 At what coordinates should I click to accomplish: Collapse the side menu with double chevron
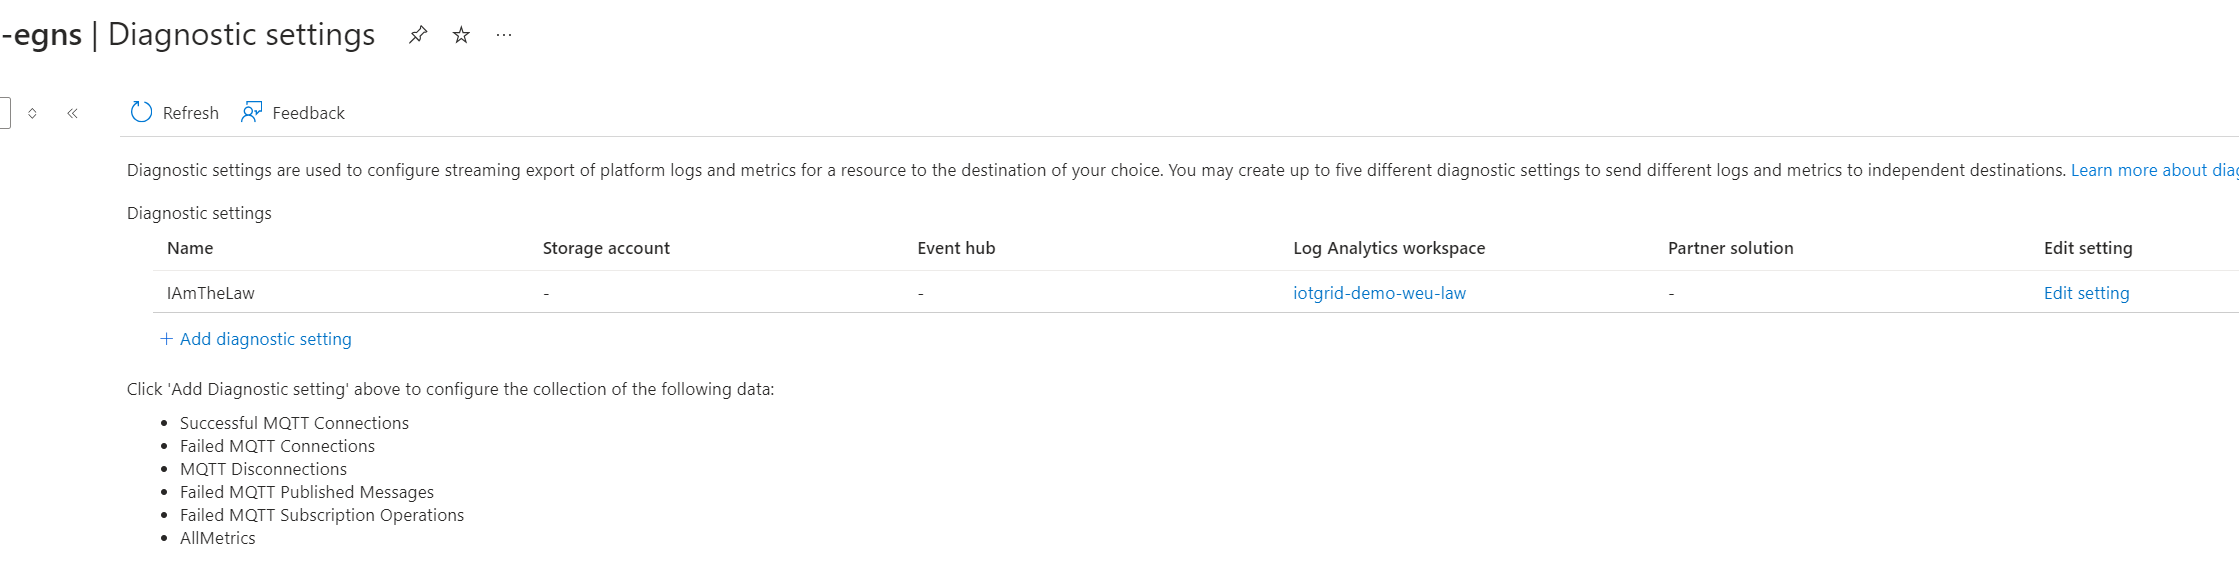tap(72, 113)
